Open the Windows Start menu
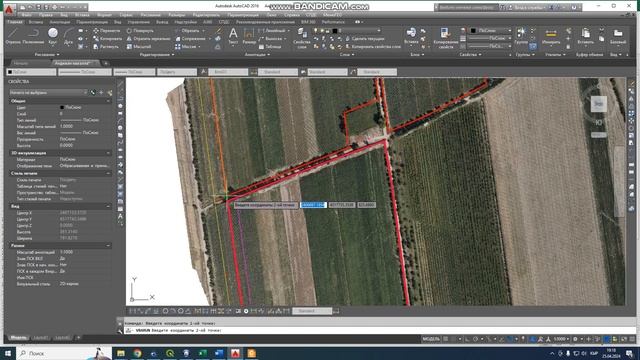The image size is (640, 360). [x=8, y=353]
